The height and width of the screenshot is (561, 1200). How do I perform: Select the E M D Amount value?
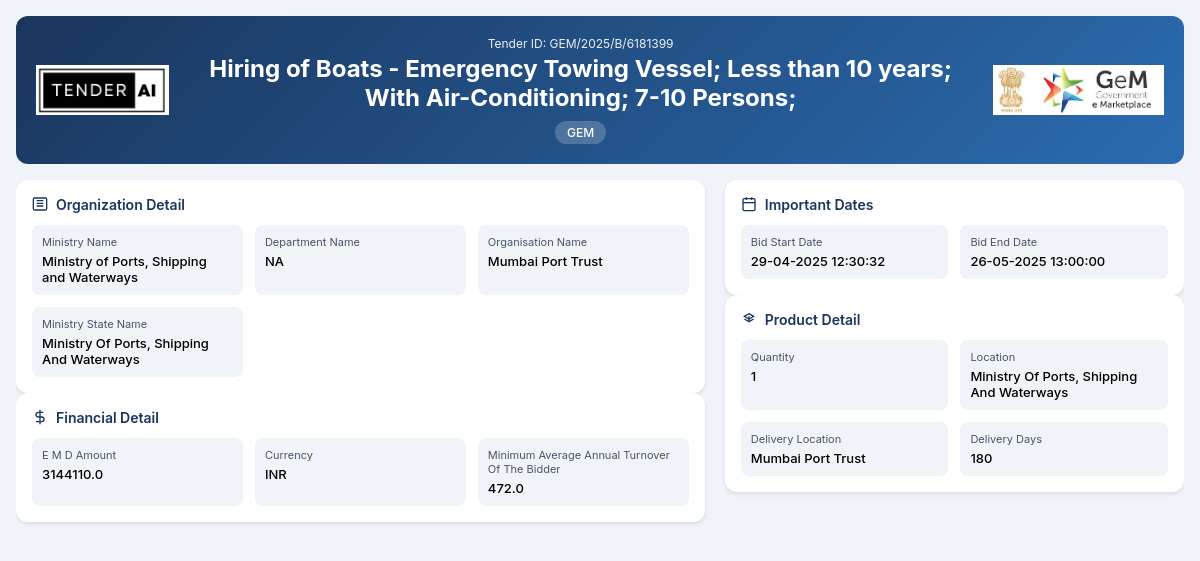click(72, 474)
